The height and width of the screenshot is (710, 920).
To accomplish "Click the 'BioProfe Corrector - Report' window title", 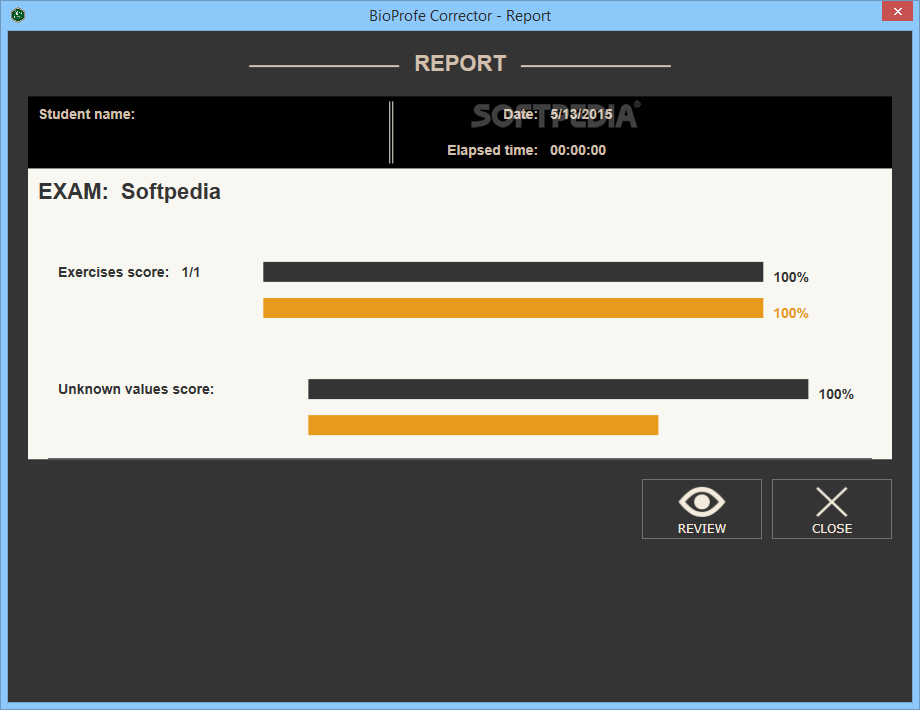I will 460,16.
